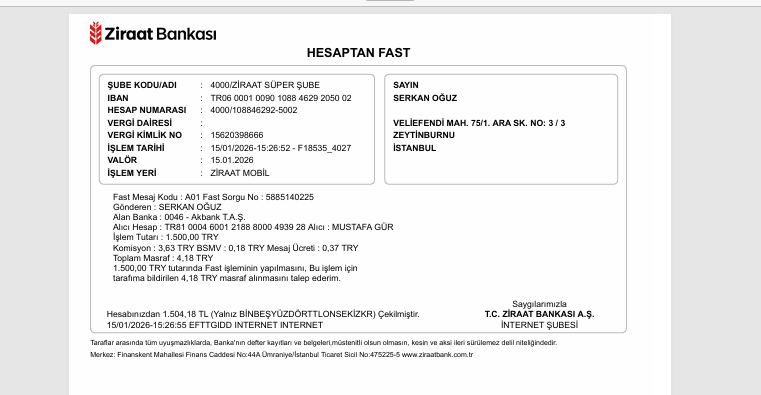Open the www.ziraatbank.com.tr website link
Screen dimensions: 761x395
click(437, 355)
